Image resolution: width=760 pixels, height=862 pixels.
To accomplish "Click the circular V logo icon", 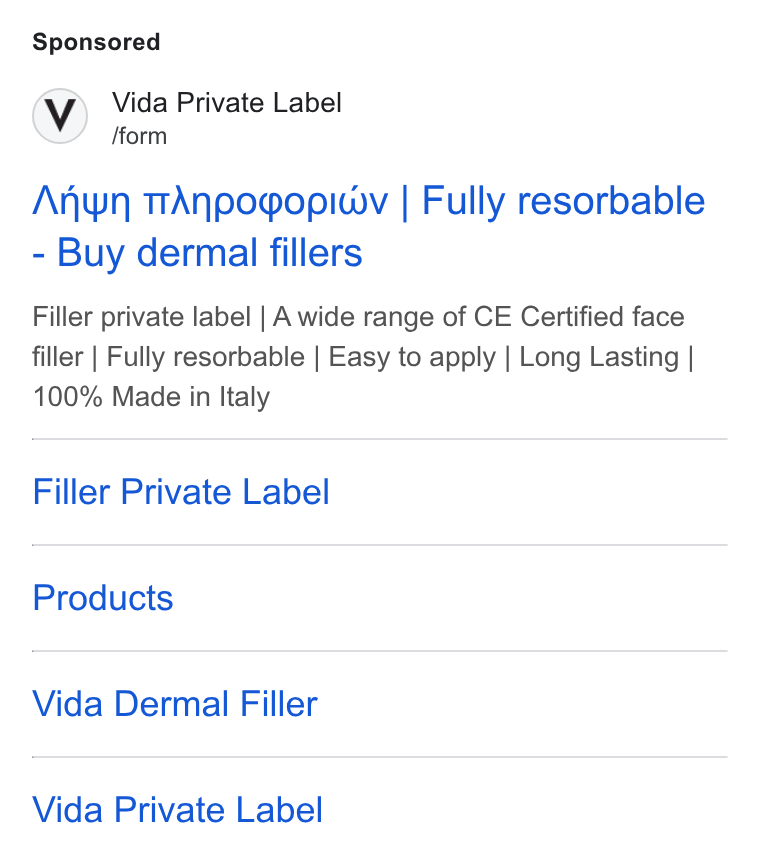I will (x=60, y=116).
